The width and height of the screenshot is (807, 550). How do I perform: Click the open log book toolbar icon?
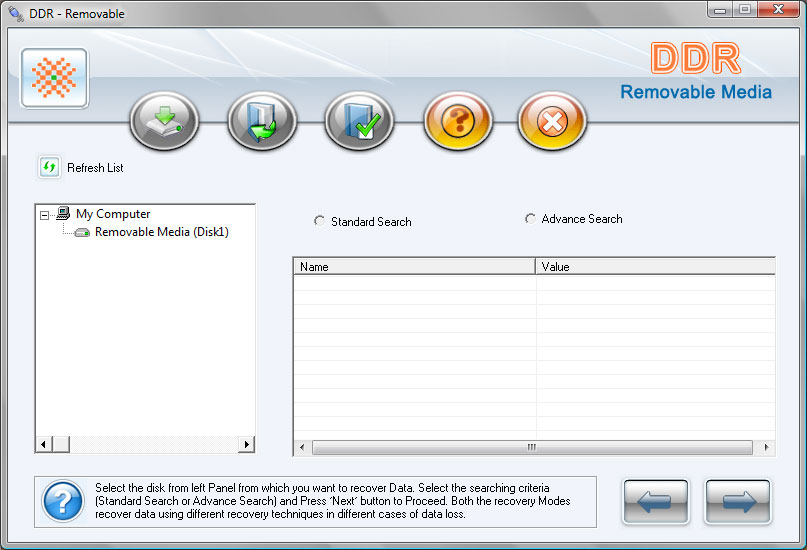(262, 122)
